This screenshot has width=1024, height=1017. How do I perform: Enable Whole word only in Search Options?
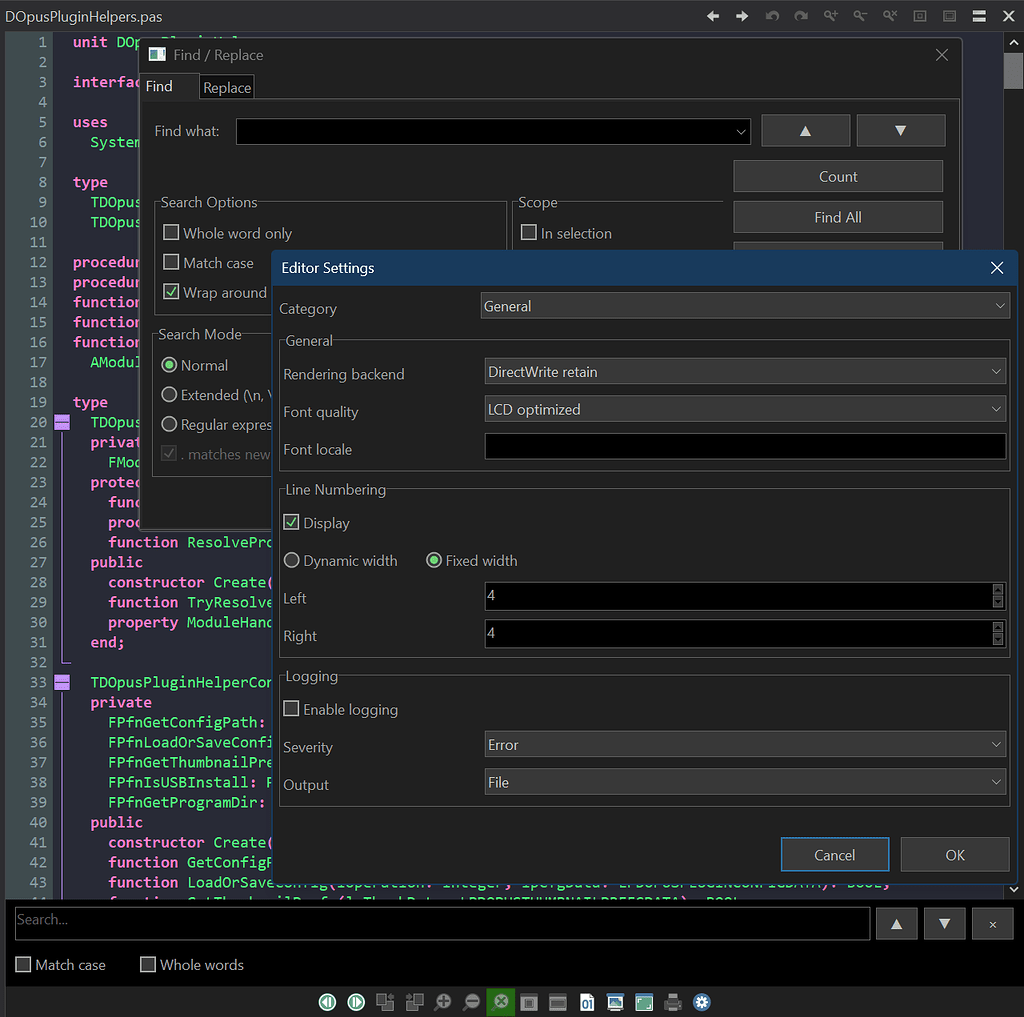point(171,233)
